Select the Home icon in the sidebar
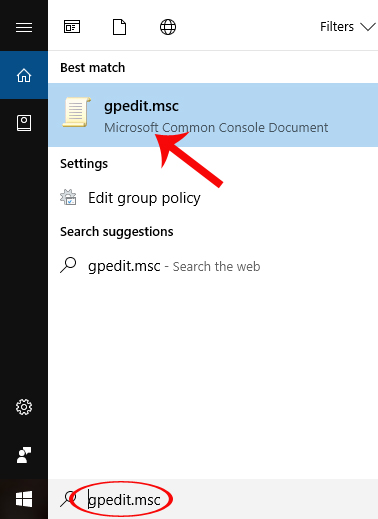The height and width of the screenshot is (519, 378). pyautogui.click(x=24, y=75)
